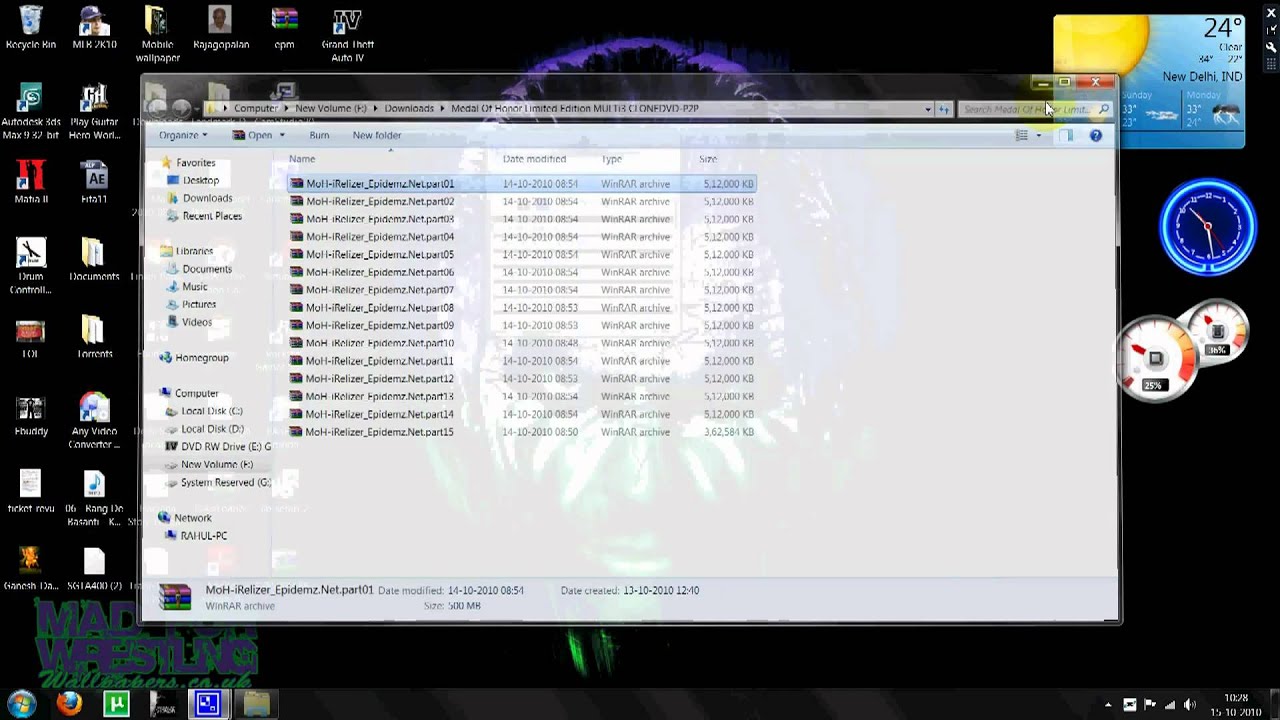Open Firefox from the taskbar
This screenshot has width=1280, height=720.
point(69,704)
